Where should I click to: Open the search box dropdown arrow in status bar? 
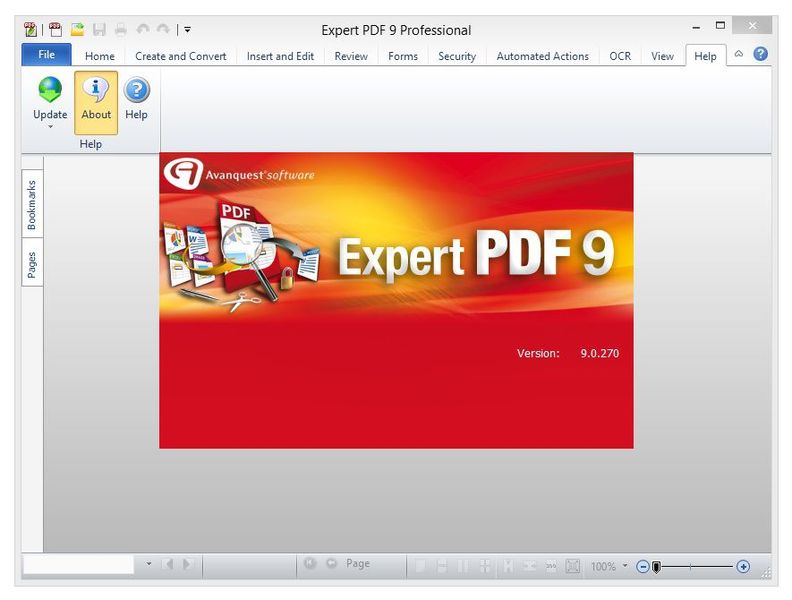coord(149,564)
